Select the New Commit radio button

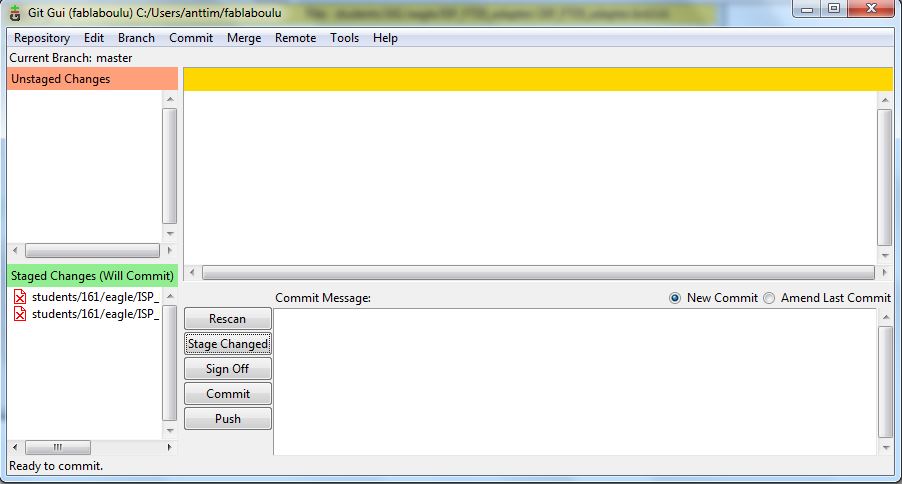pyautogui.click(x=675, y=298)
